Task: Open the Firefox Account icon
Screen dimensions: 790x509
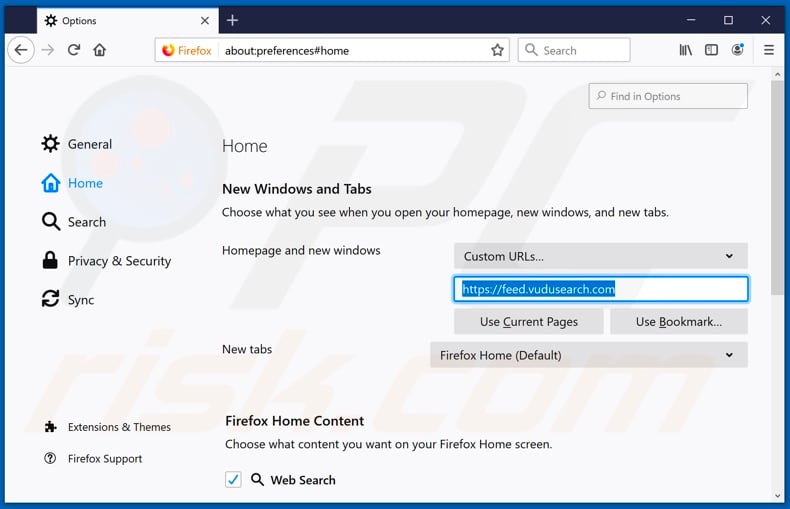Action: (x=738, y=50)
